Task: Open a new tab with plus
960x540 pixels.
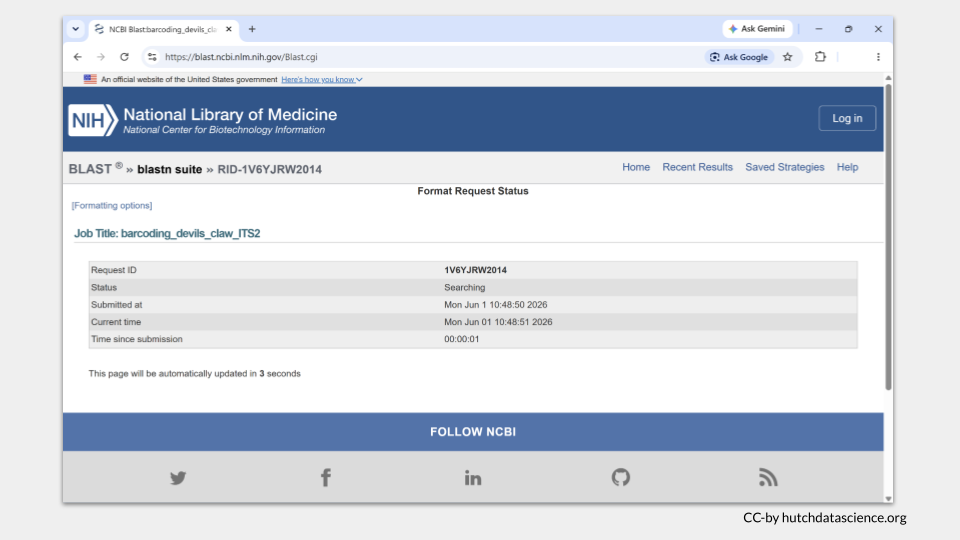Action: (x=252, y=29)
